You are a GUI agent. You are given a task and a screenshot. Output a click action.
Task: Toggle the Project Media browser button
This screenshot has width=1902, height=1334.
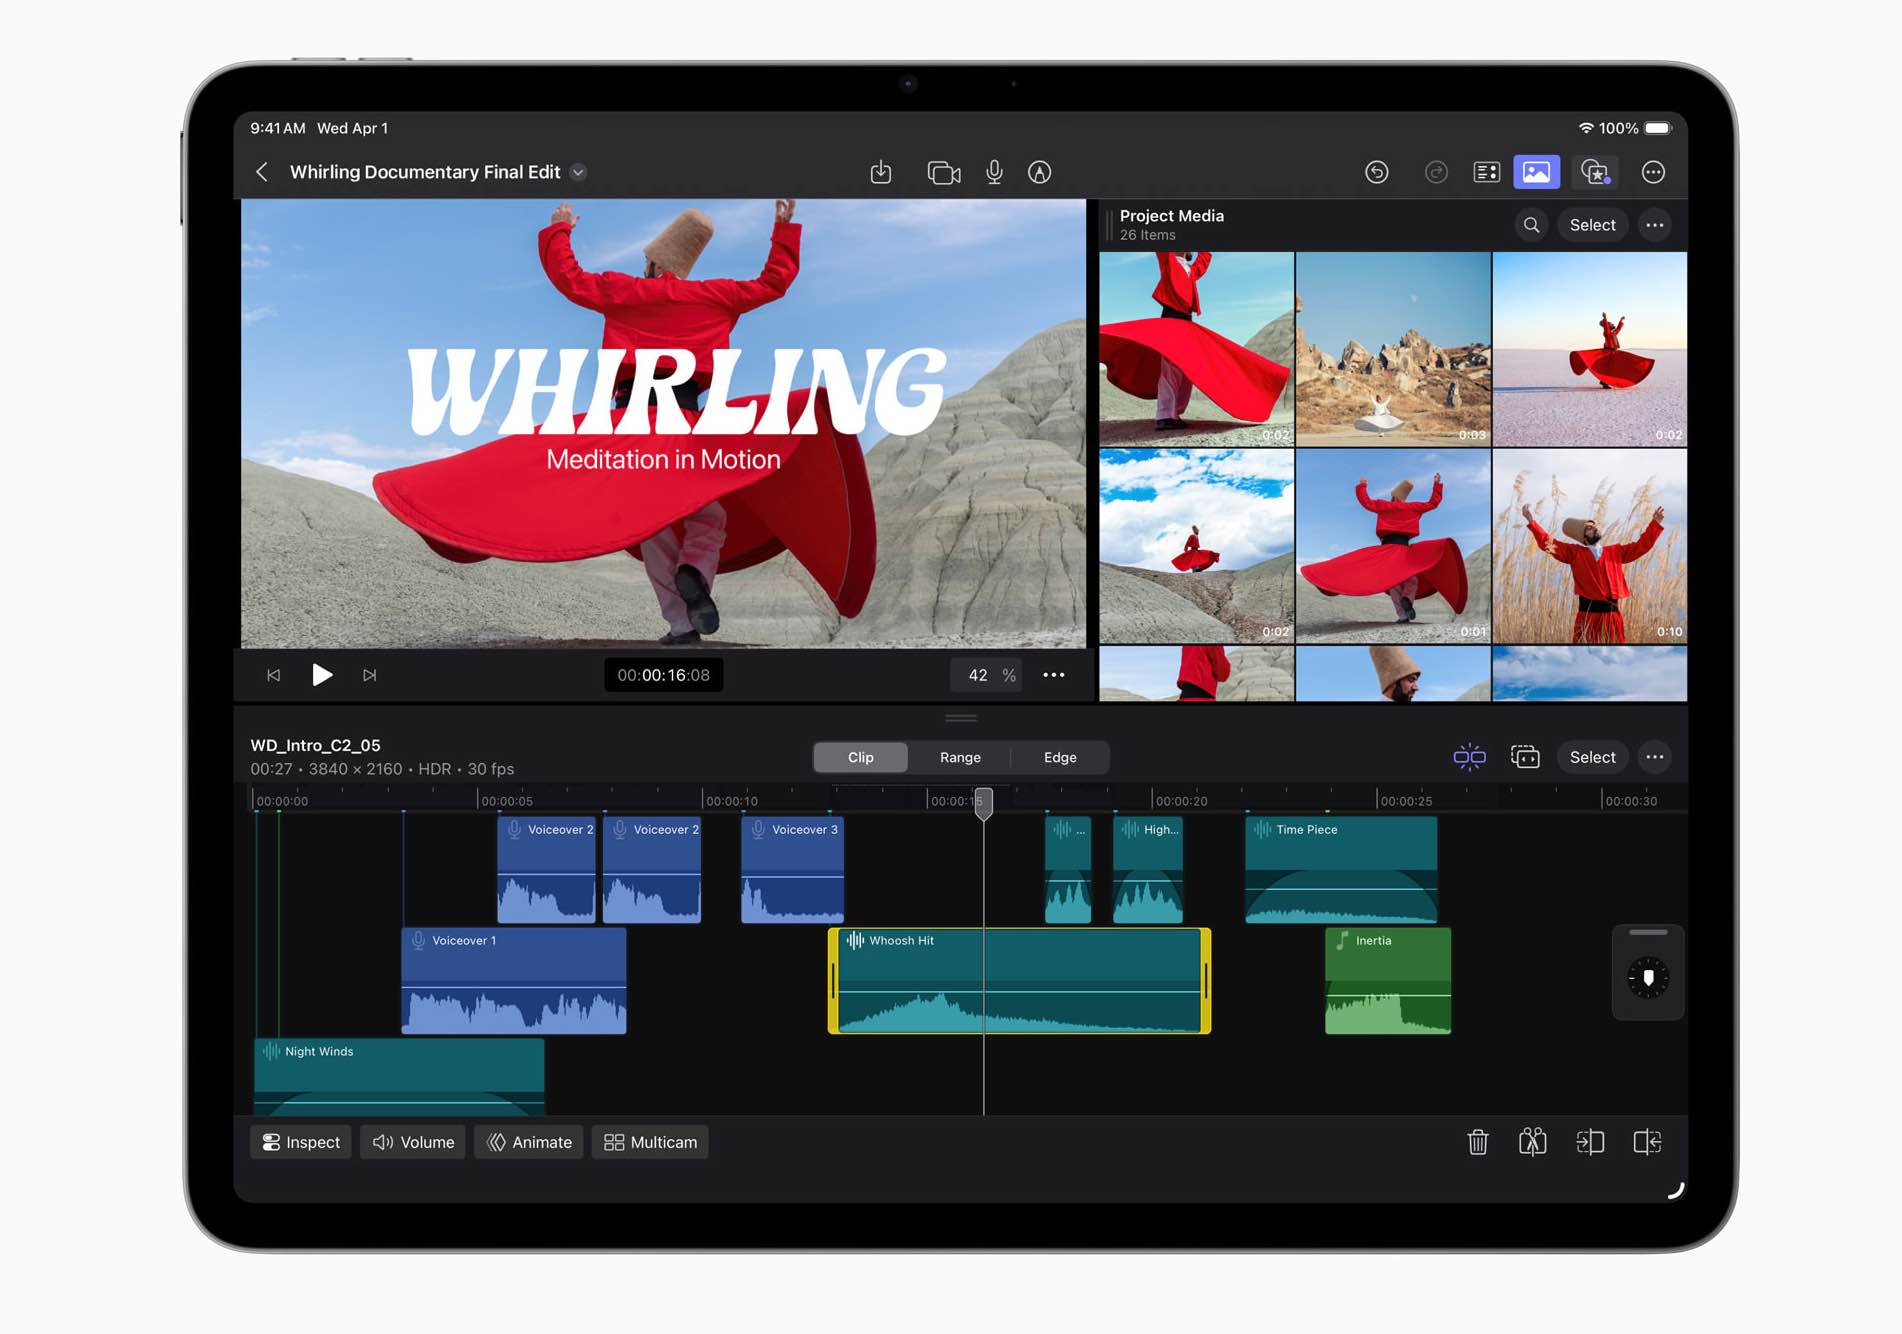coord(1536,172)
